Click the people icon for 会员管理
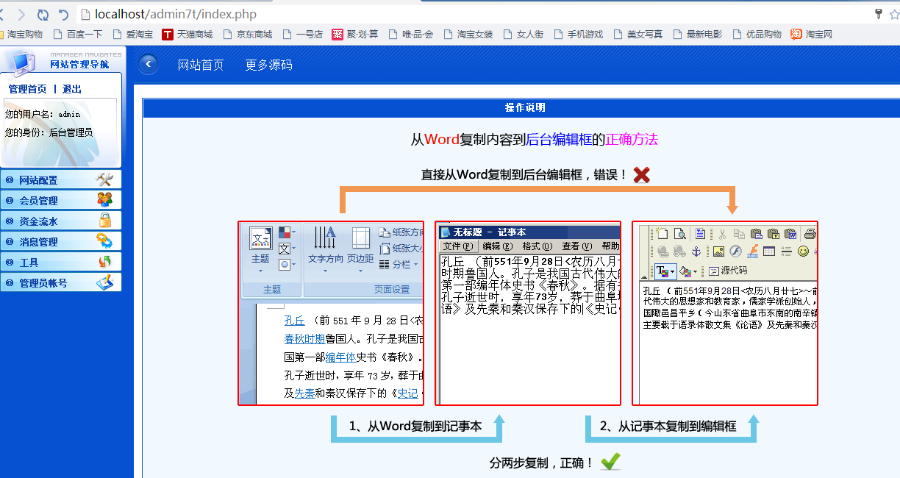 pyautogui.click(x=104, y=200)
